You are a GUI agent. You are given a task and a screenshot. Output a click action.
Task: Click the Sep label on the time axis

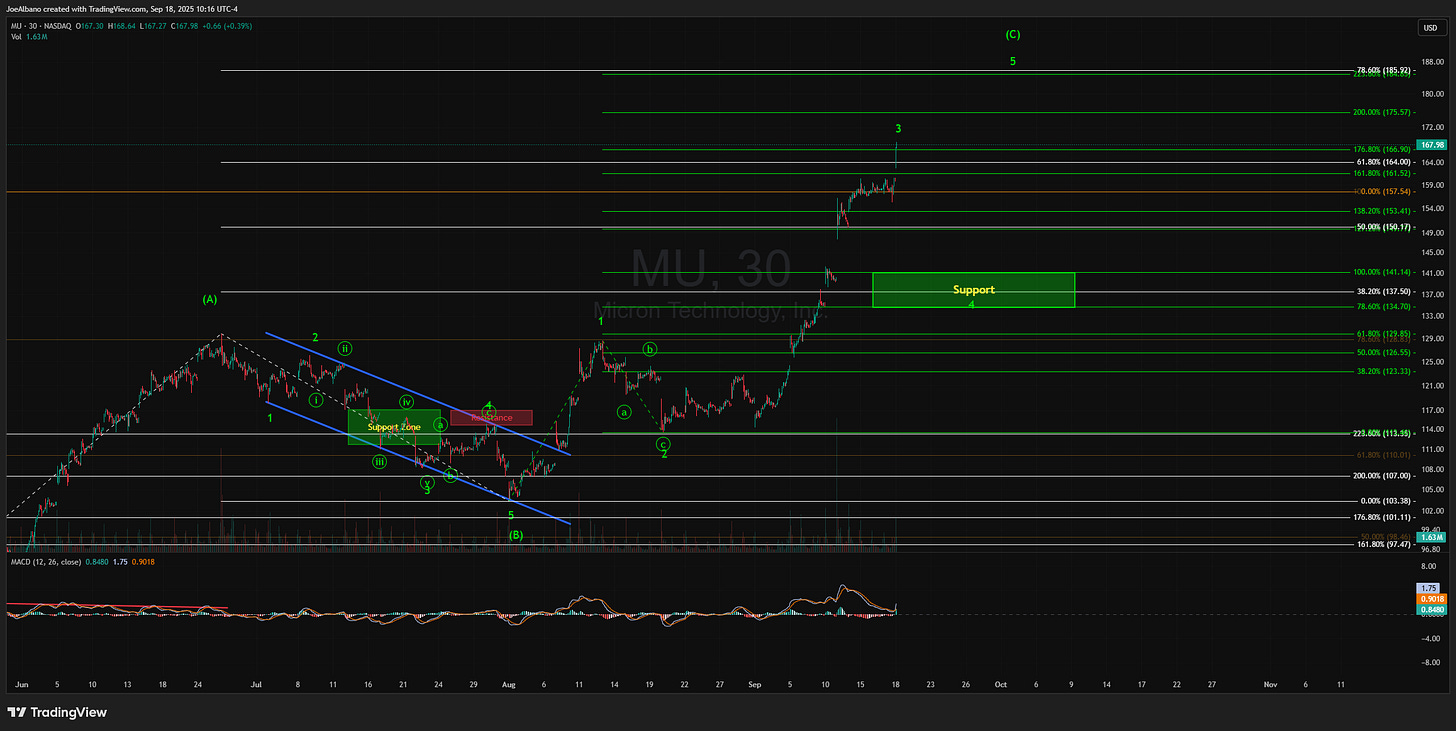754,685
